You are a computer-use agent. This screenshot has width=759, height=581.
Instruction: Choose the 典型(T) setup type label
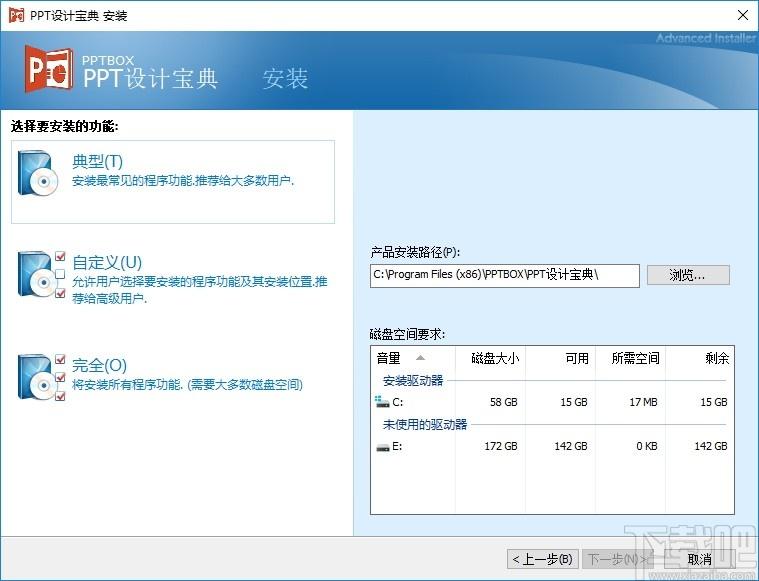pos(97,161)
